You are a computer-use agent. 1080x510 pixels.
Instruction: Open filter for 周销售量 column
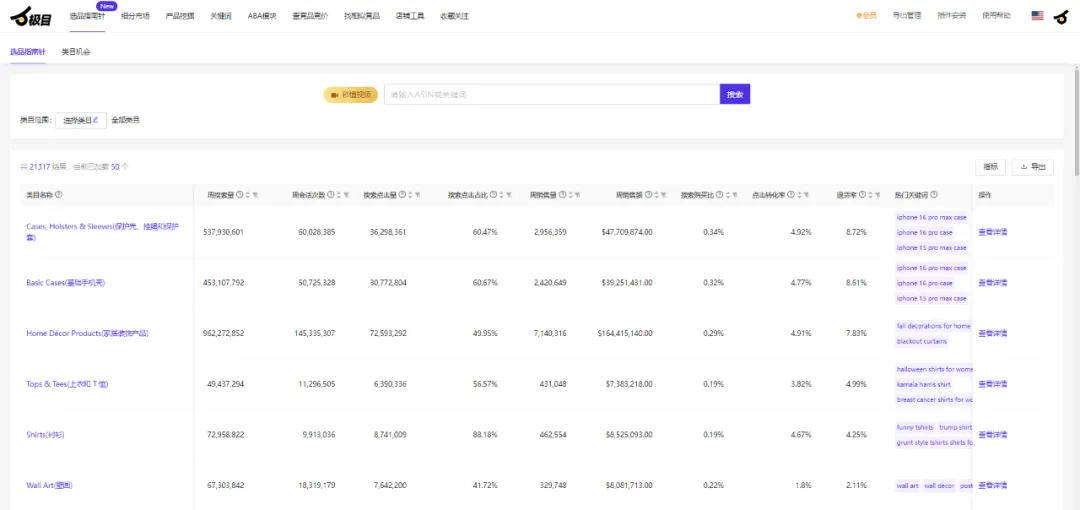(x=578, y=195)
